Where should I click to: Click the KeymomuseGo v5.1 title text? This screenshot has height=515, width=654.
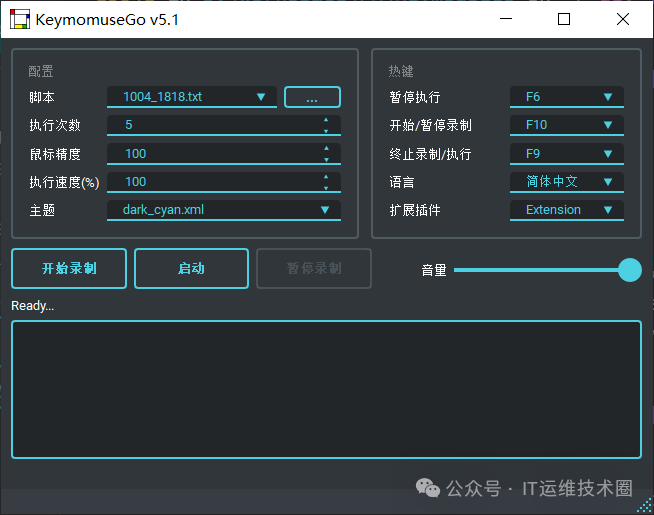tap(107, 20)
